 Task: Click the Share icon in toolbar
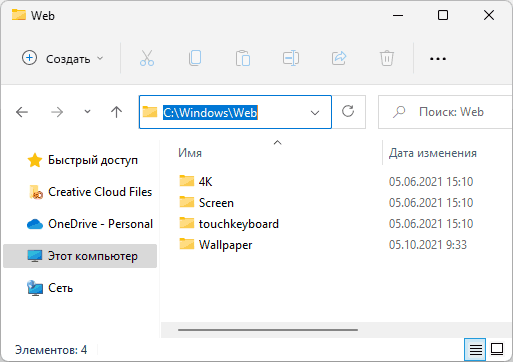coord(339,58)
